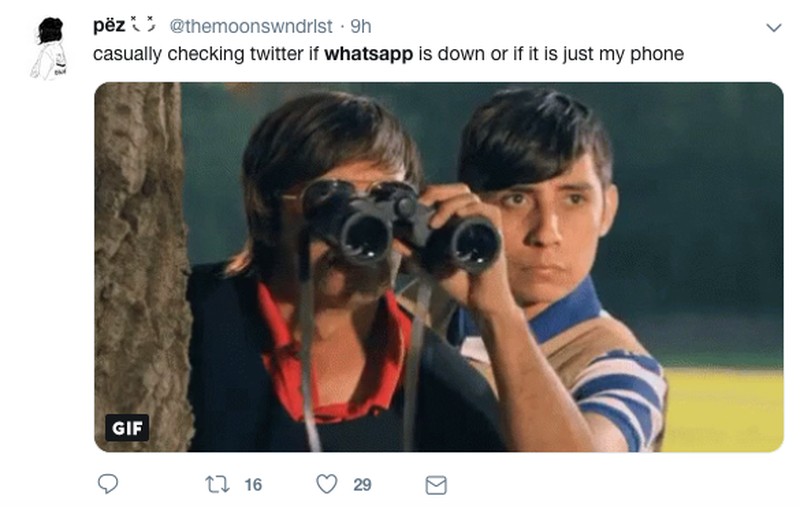Click the bold whatsapp keyword in tweet
The height and width of the screenshot is (507, 800).
click(x=368, y=54)
